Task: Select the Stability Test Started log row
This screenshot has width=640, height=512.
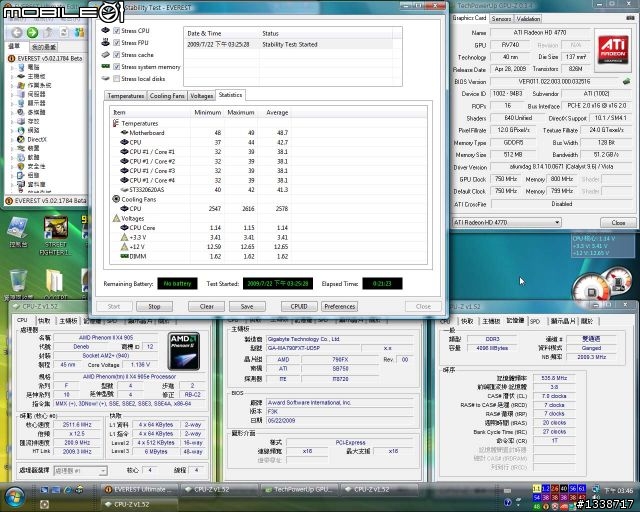Action: pos(288,45)
